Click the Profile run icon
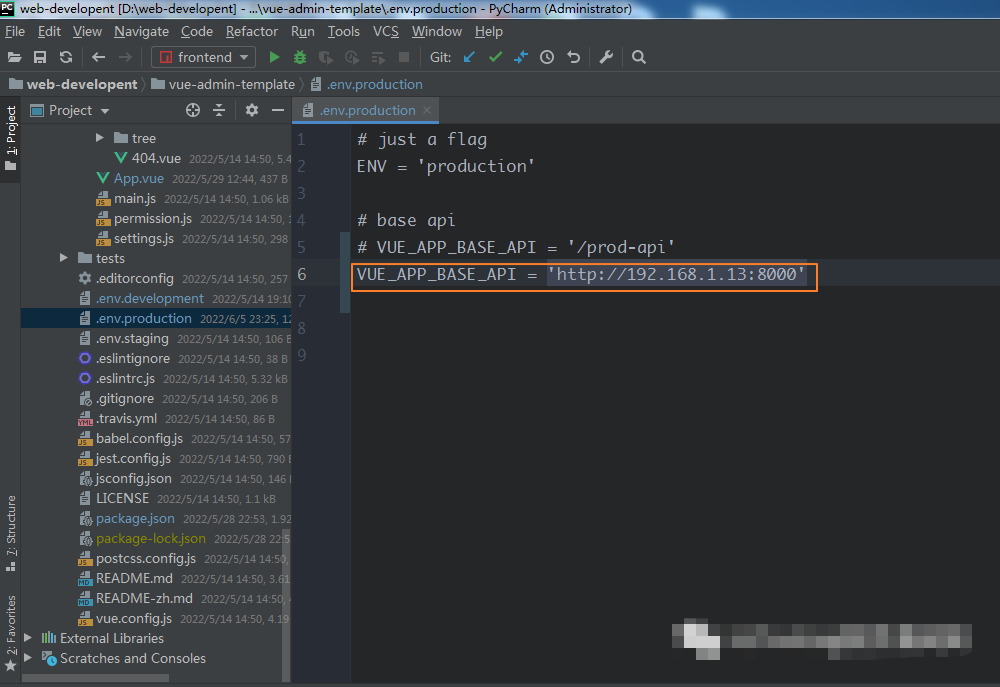The height and width of the screenshot is (687, 1000). pyautogui.click(x=352, y=57)
